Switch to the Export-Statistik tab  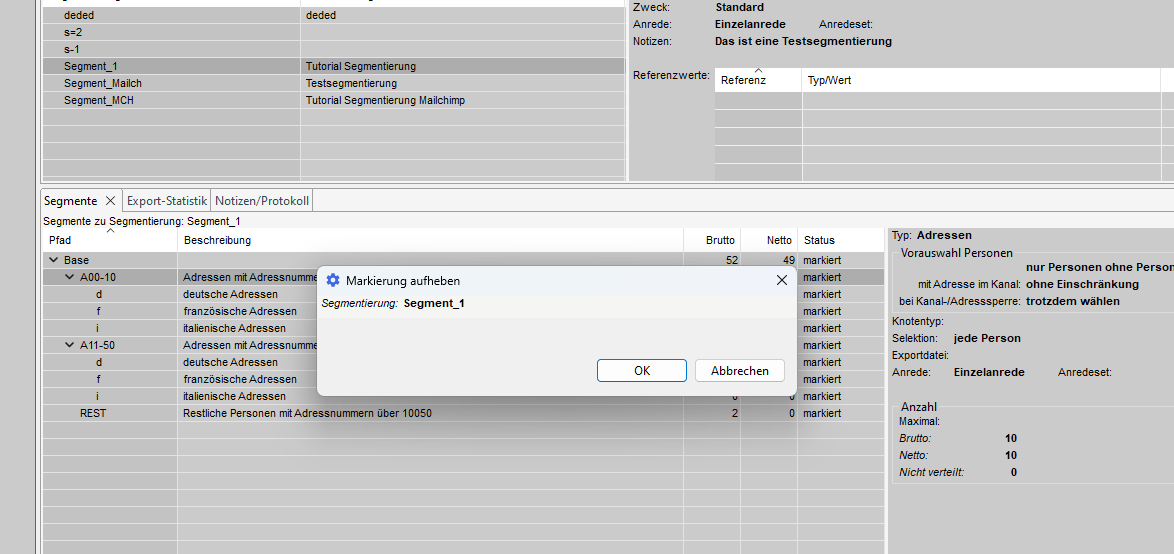[x=167, y=201]
